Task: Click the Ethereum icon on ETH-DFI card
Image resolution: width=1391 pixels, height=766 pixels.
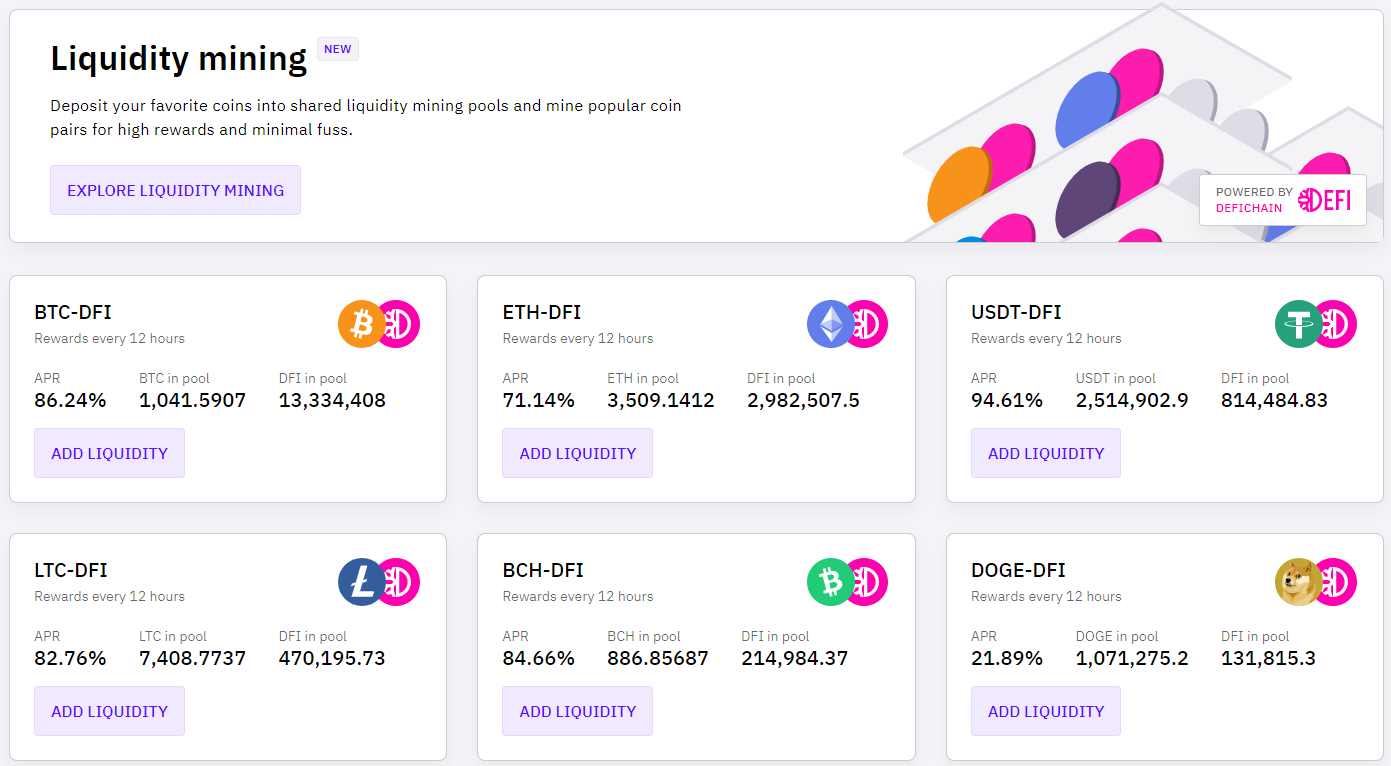Action: tap(829, 324)
